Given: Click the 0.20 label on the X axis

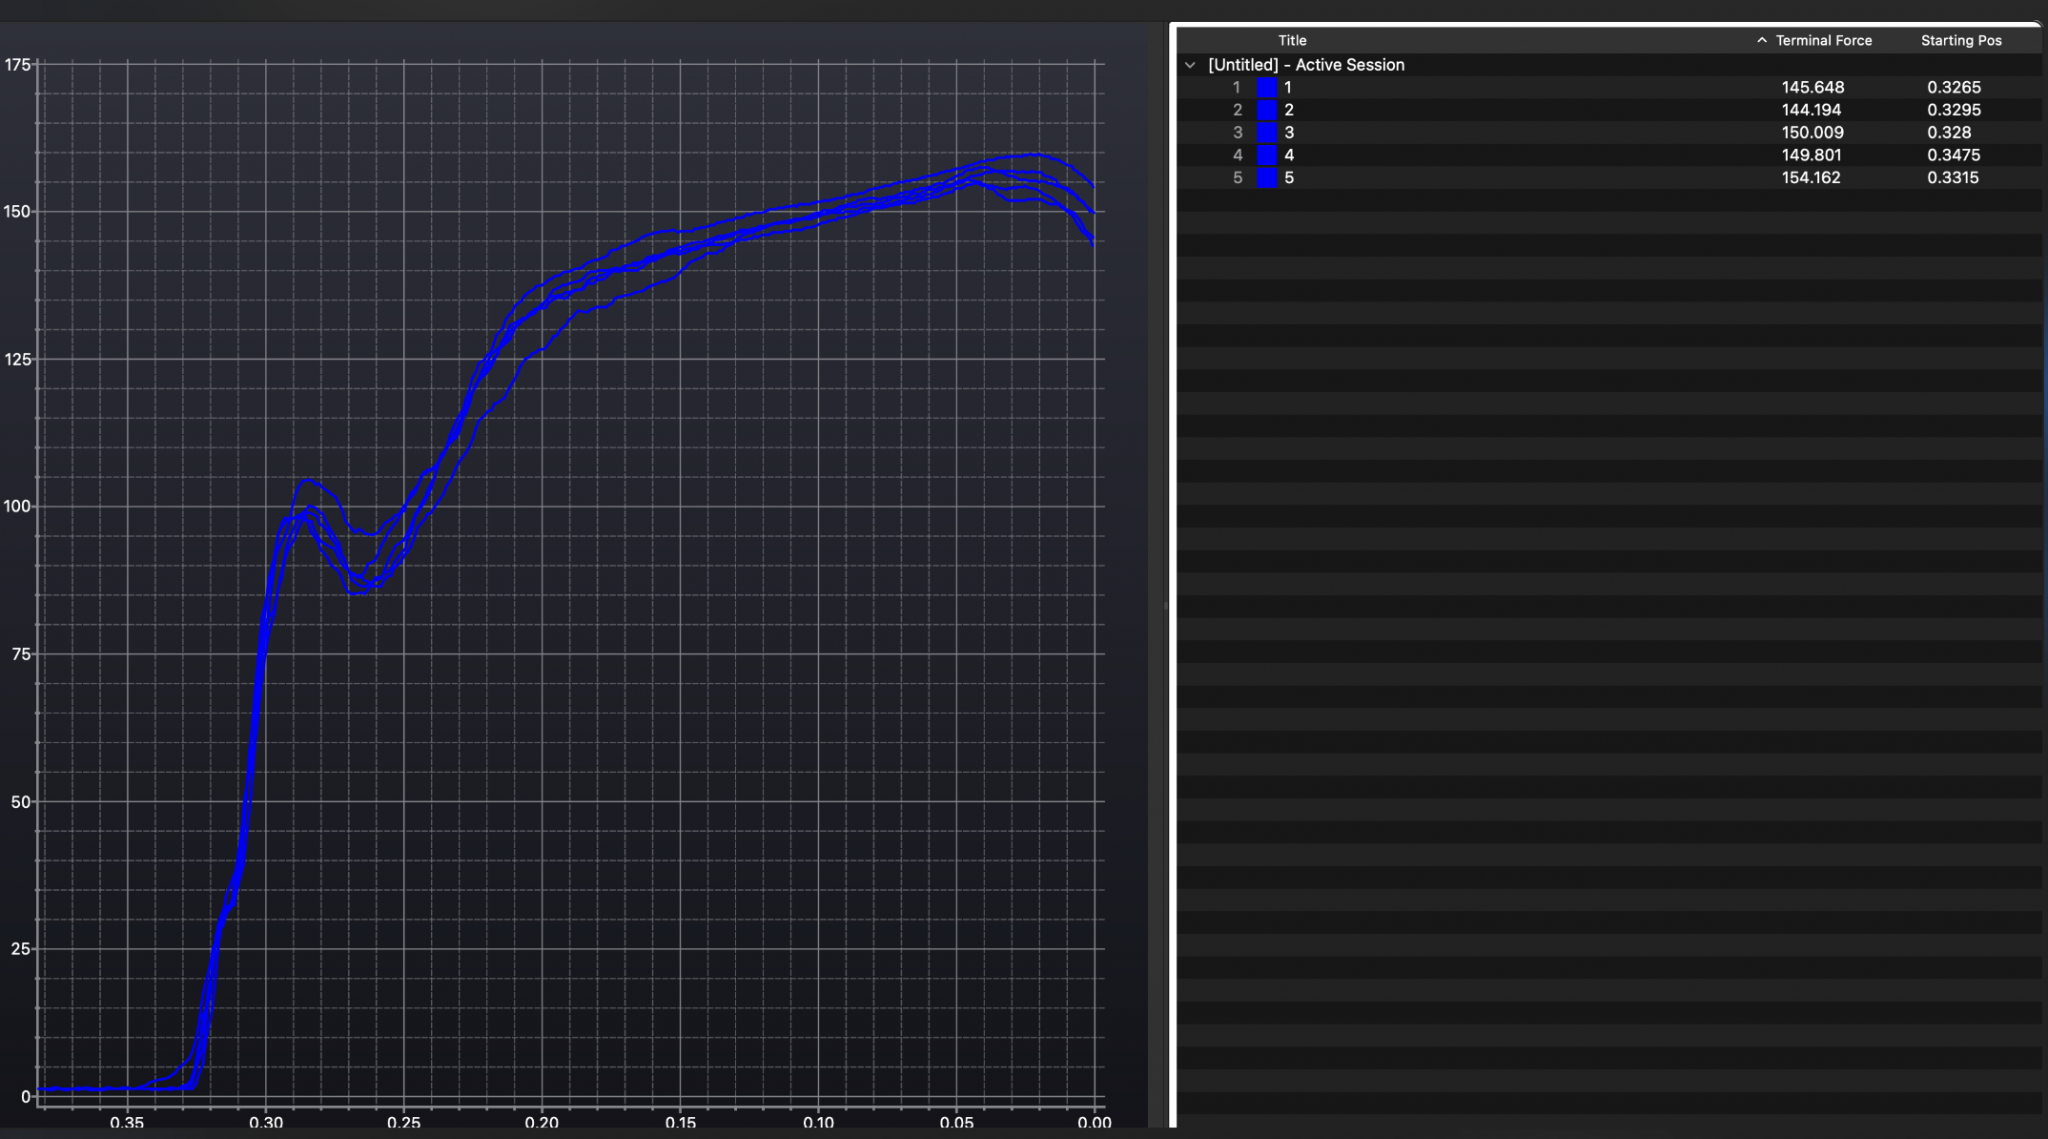Looking at the screenshot, I should (x=542, y=1123).
